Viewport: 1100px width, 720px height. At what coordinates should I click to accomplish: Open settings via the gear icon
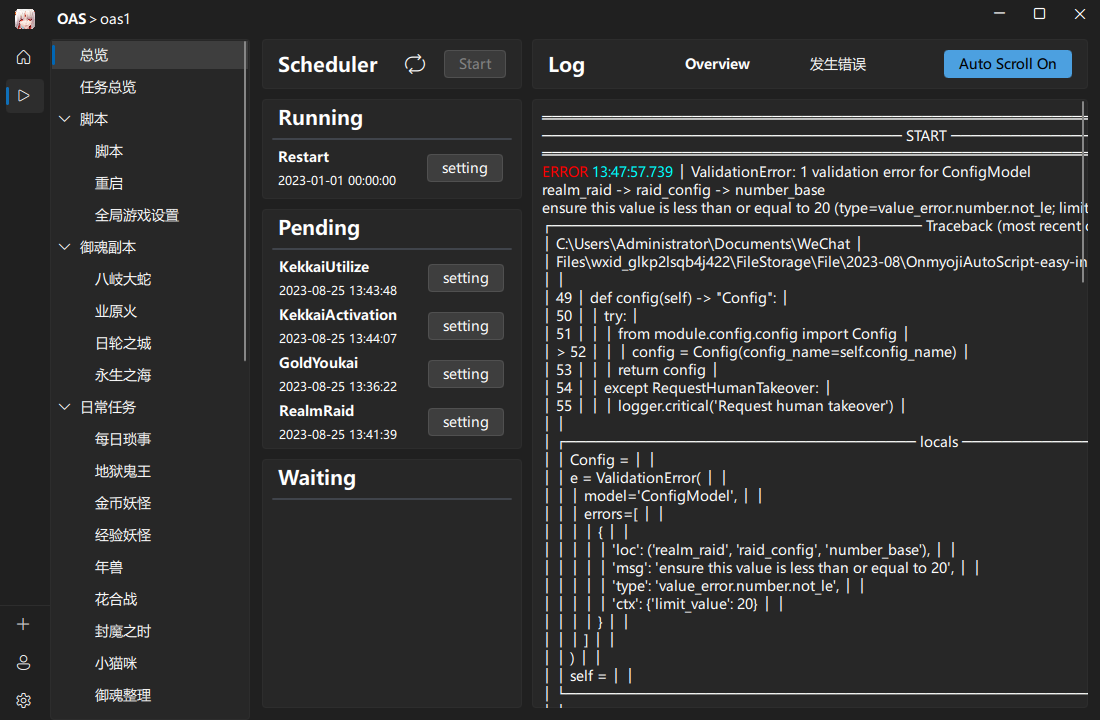pos(23,699)
